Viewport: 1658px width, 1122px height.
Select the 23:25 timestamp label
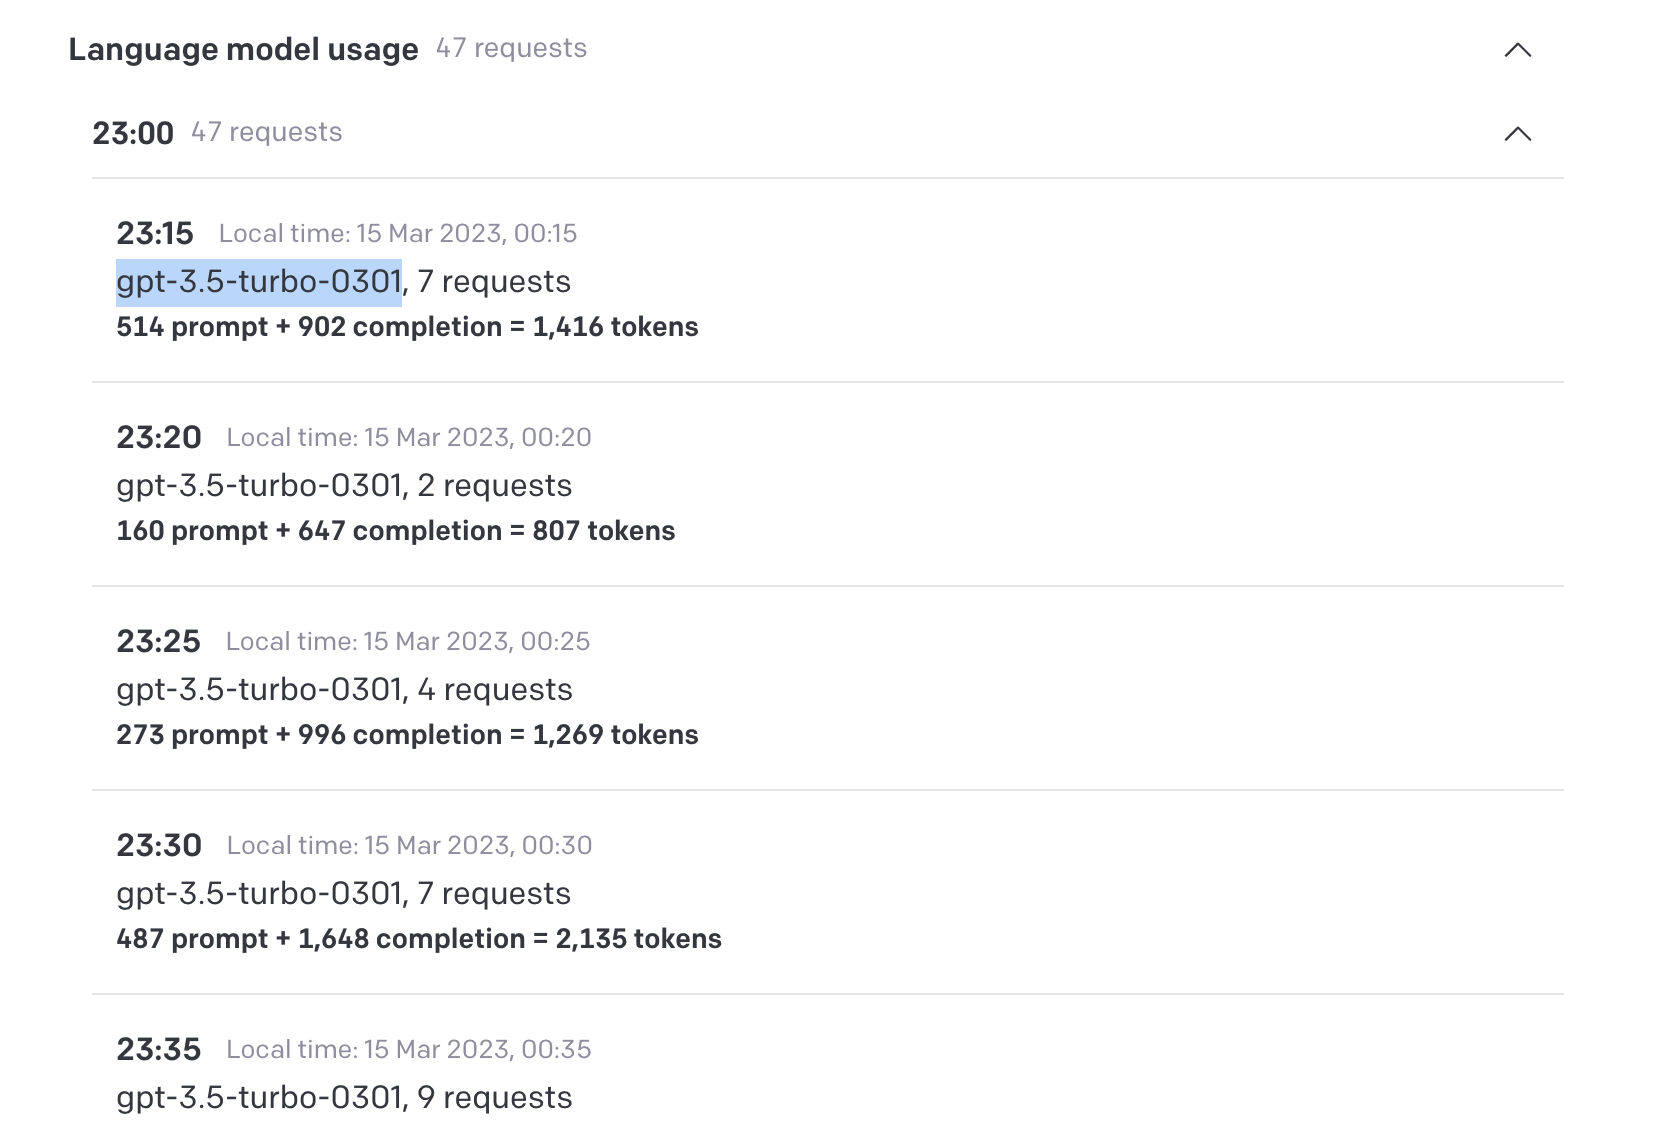(159, 641)
